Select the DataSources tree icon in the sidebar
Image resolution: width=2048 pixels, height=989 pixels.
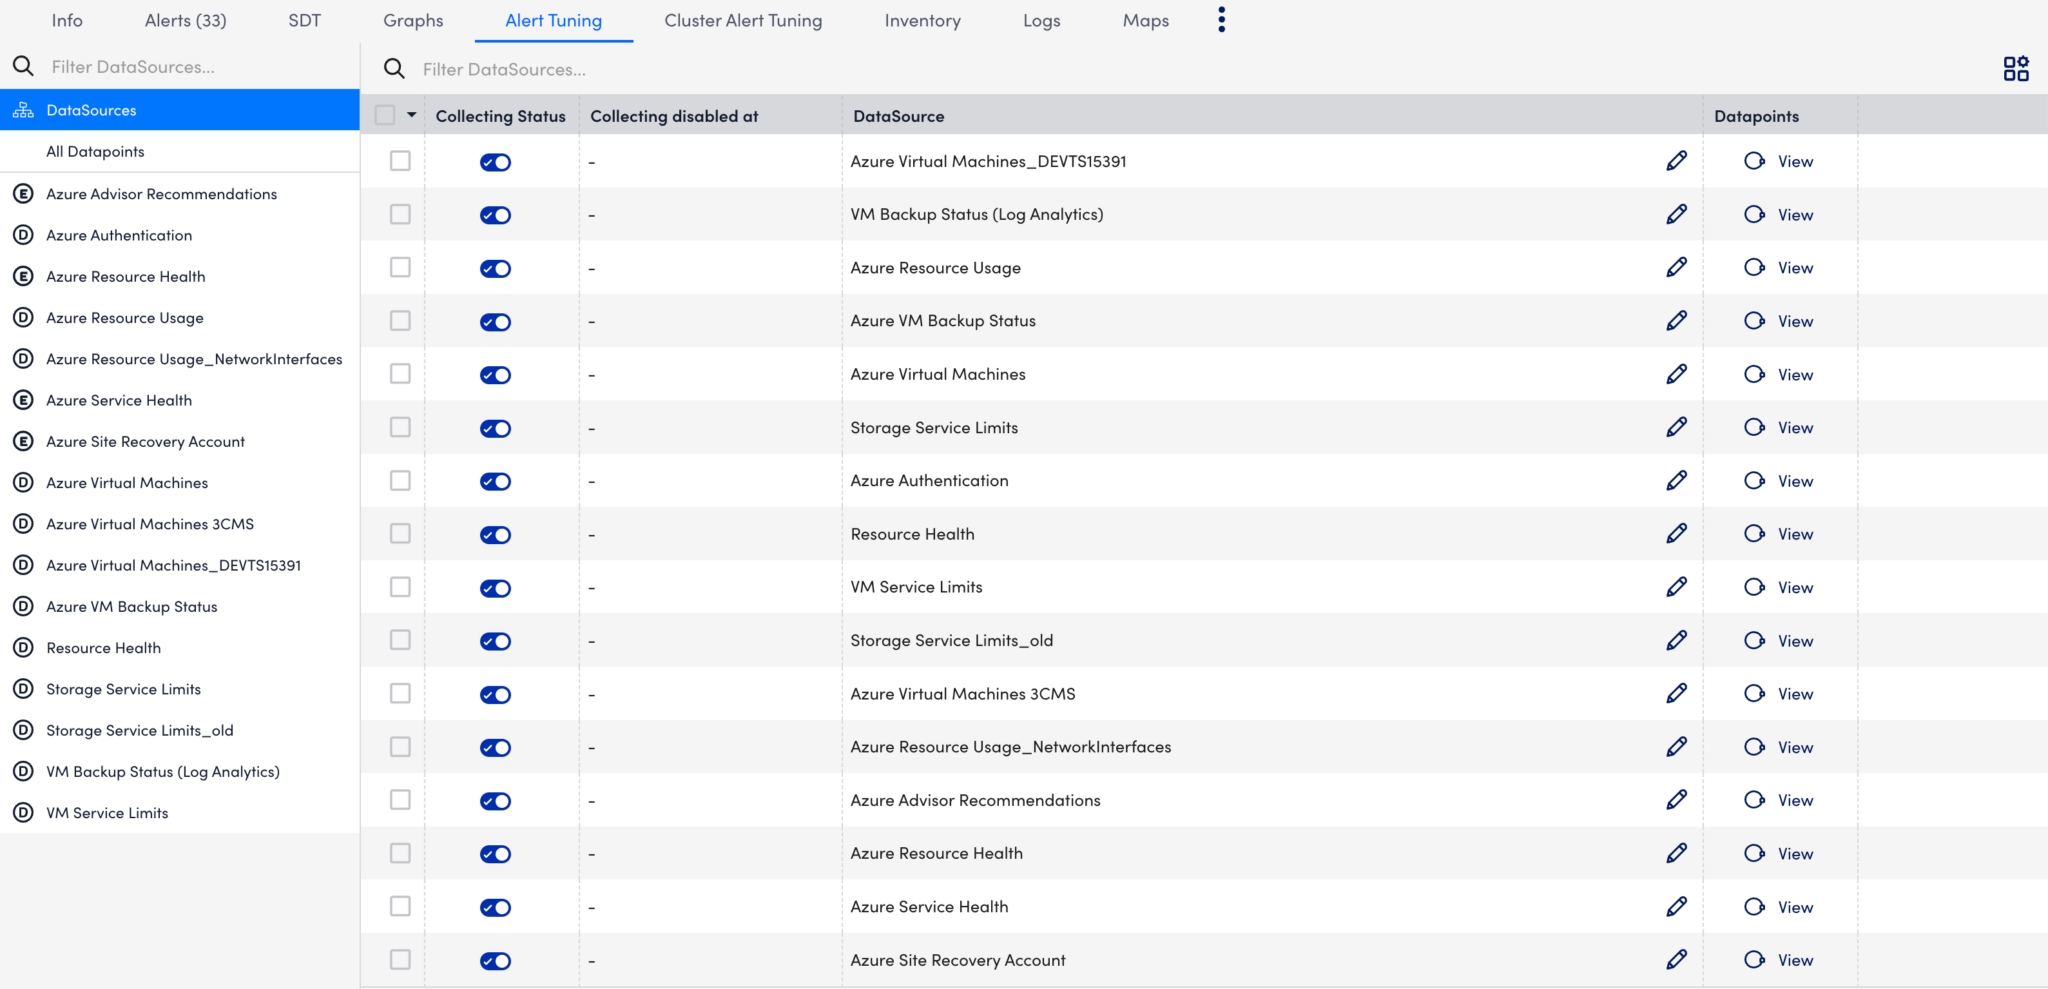(x=22, y=110)
